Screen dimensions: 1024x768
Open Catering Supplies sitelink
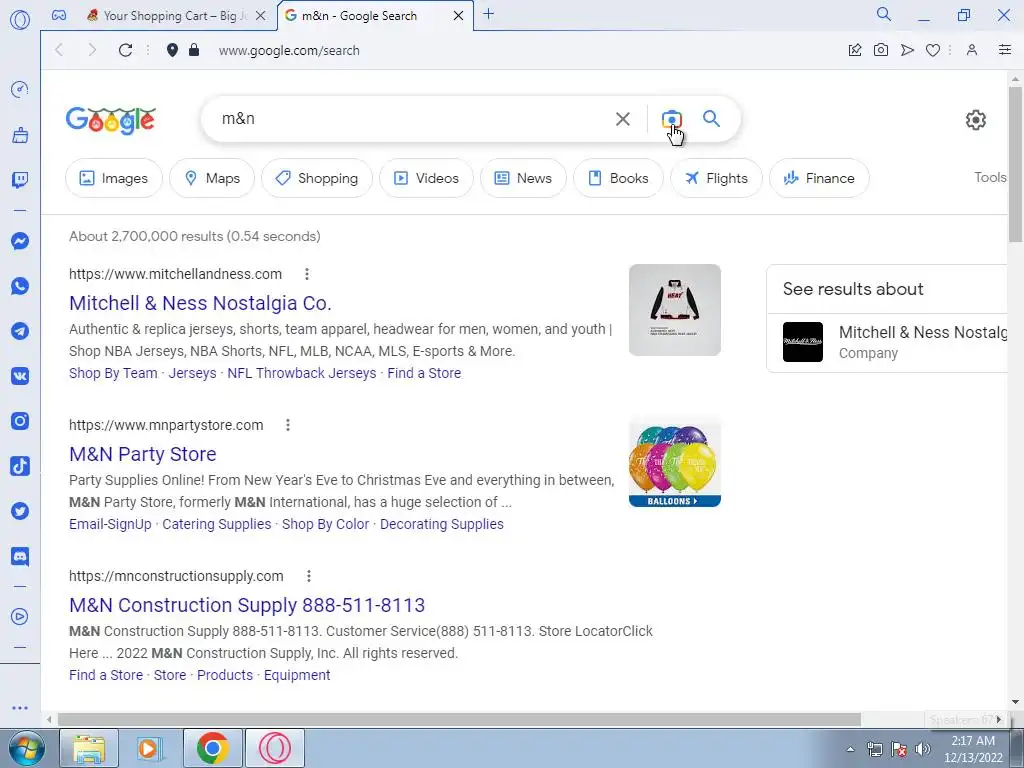coord(217,524)
